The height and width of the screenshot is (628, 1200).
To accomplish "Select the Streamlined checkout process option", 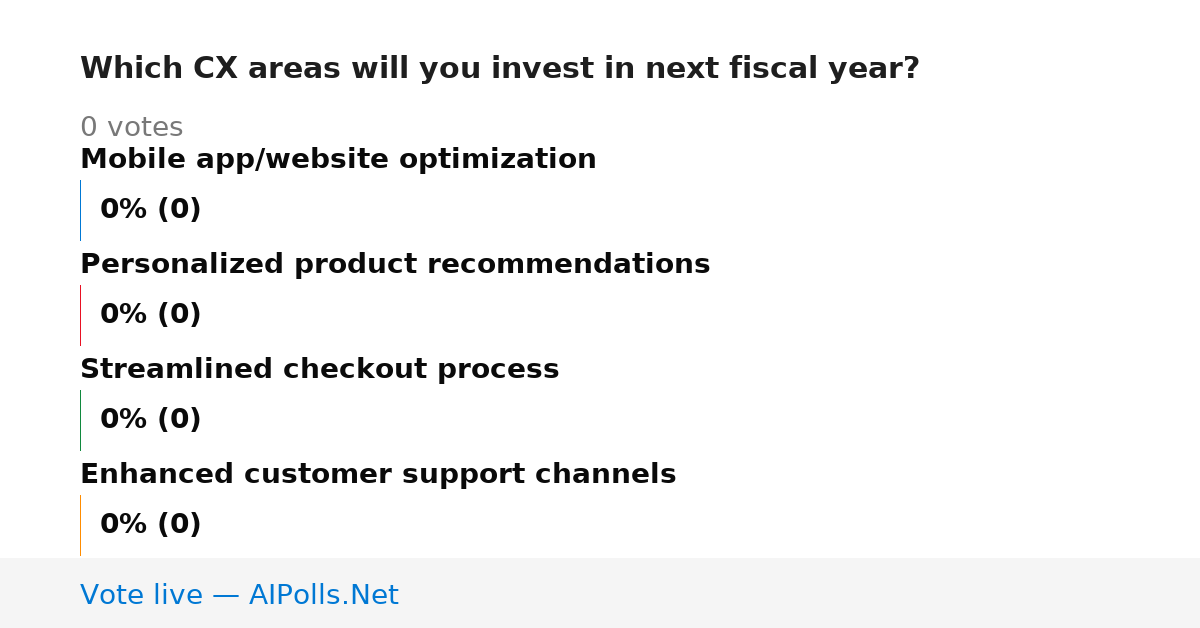I will click(319, 370).
